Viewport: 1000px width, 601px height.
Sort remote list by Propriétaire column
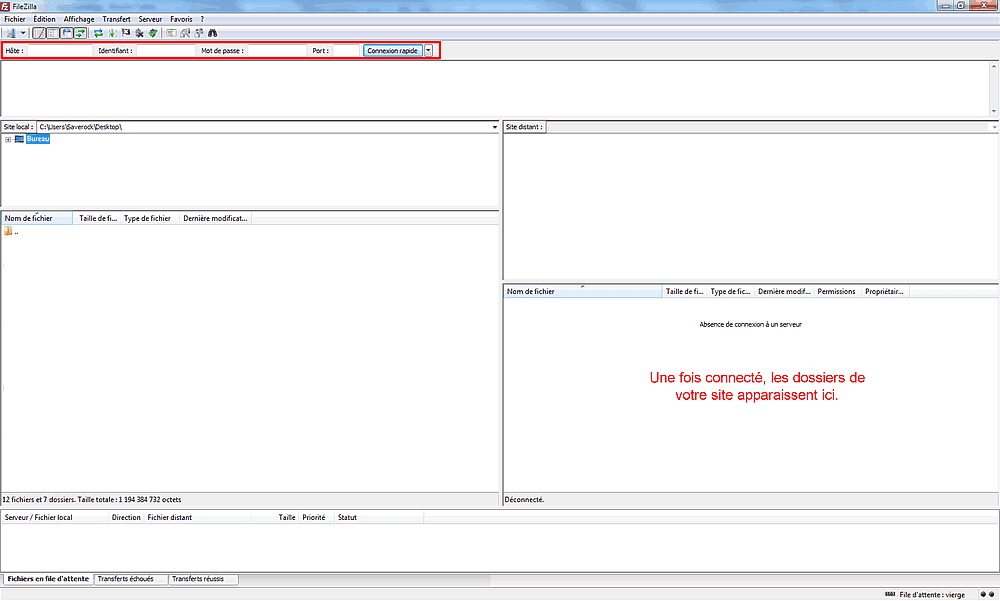(885, 292)
